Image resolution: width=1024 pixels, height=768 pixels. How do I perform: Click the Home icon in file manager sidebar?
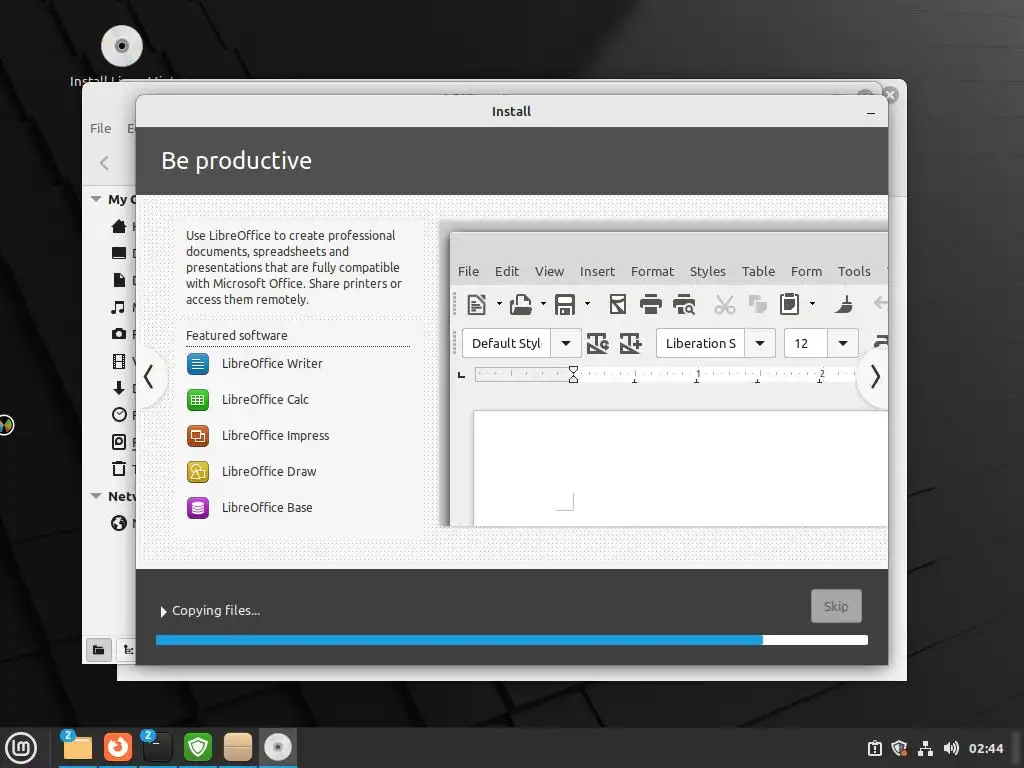[x=119, y=226]
